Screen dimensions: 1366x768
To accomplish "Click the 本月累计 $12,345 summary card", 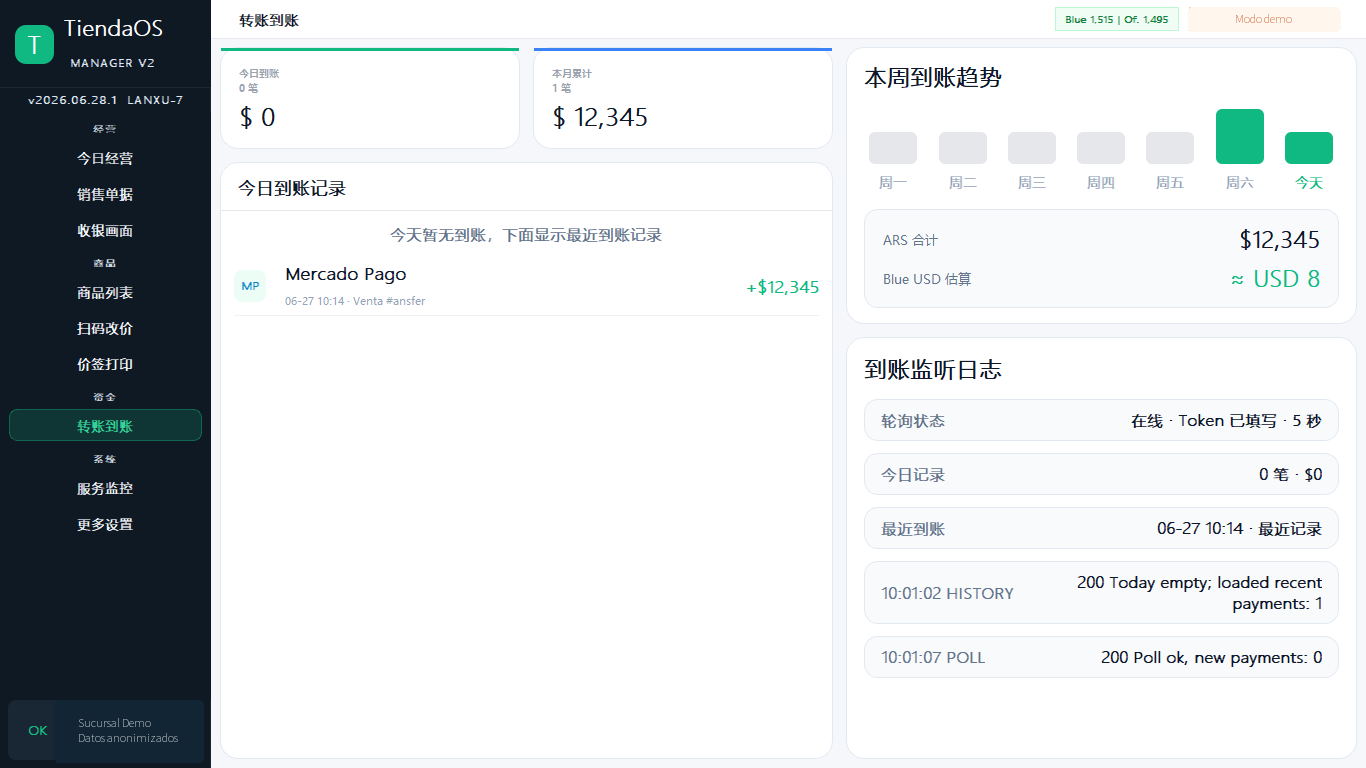I will pos(683,98).
